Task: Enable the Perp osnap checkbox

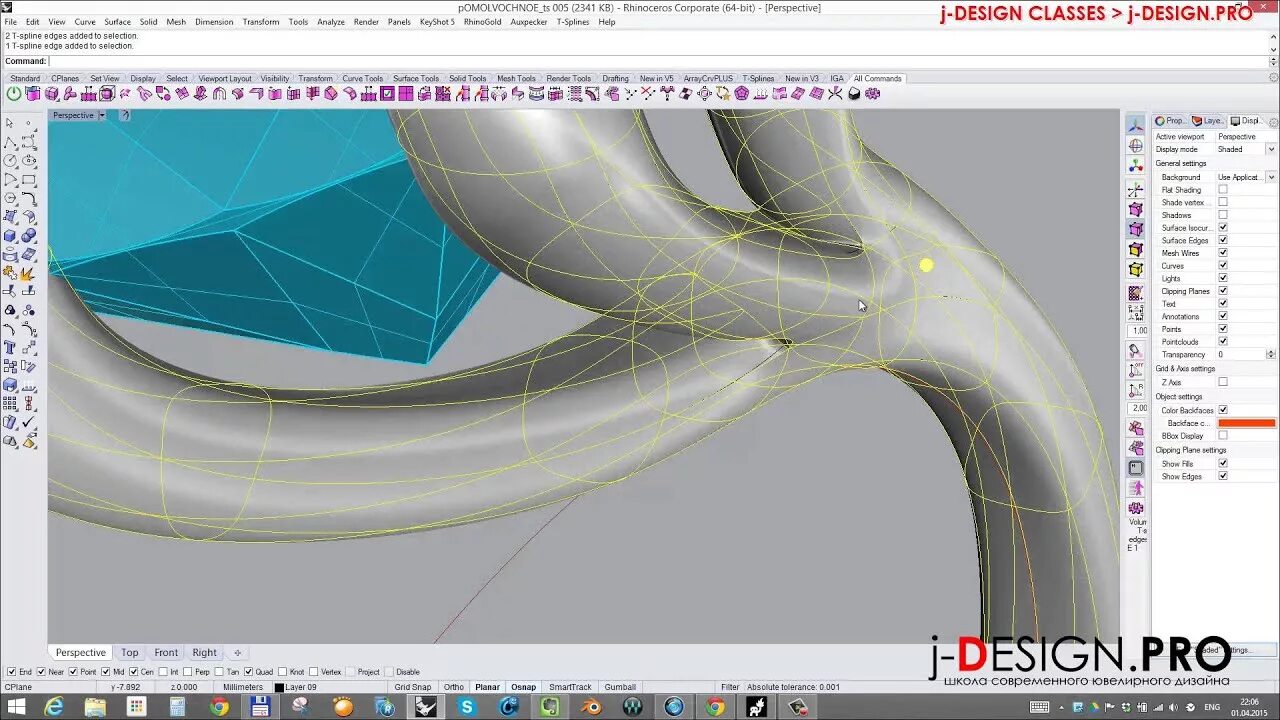Action: click(x=189, y=672)
